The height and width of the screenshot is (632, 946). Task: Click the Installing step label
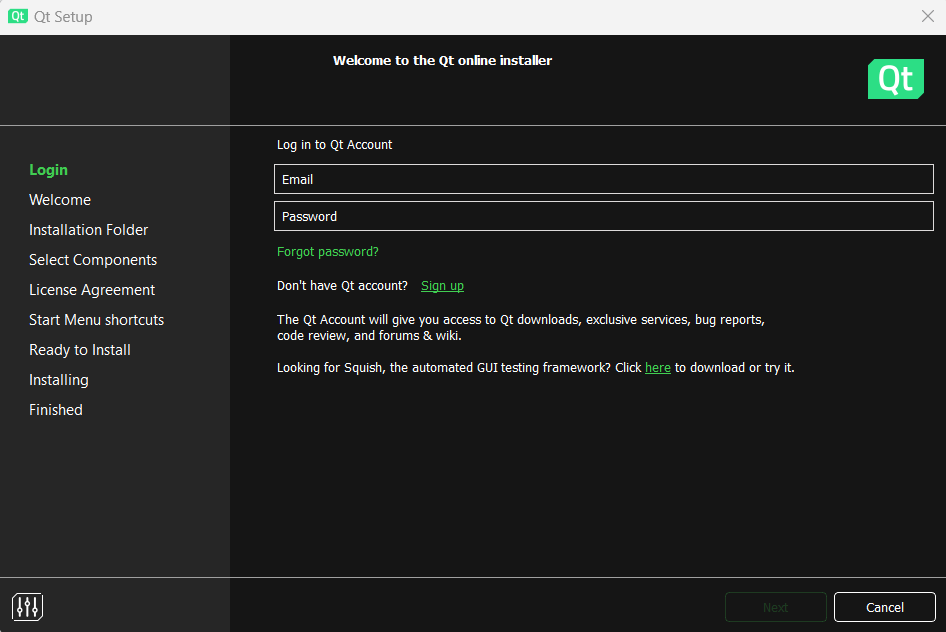click(x=59, y=380)
